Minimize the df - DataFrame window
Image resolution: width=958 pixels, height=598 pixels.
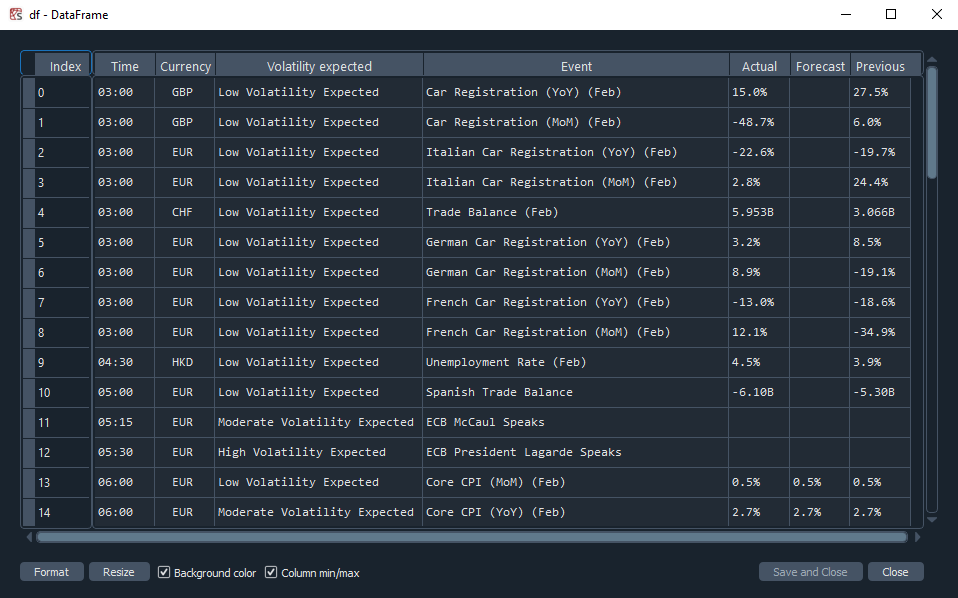pos(846,14)
